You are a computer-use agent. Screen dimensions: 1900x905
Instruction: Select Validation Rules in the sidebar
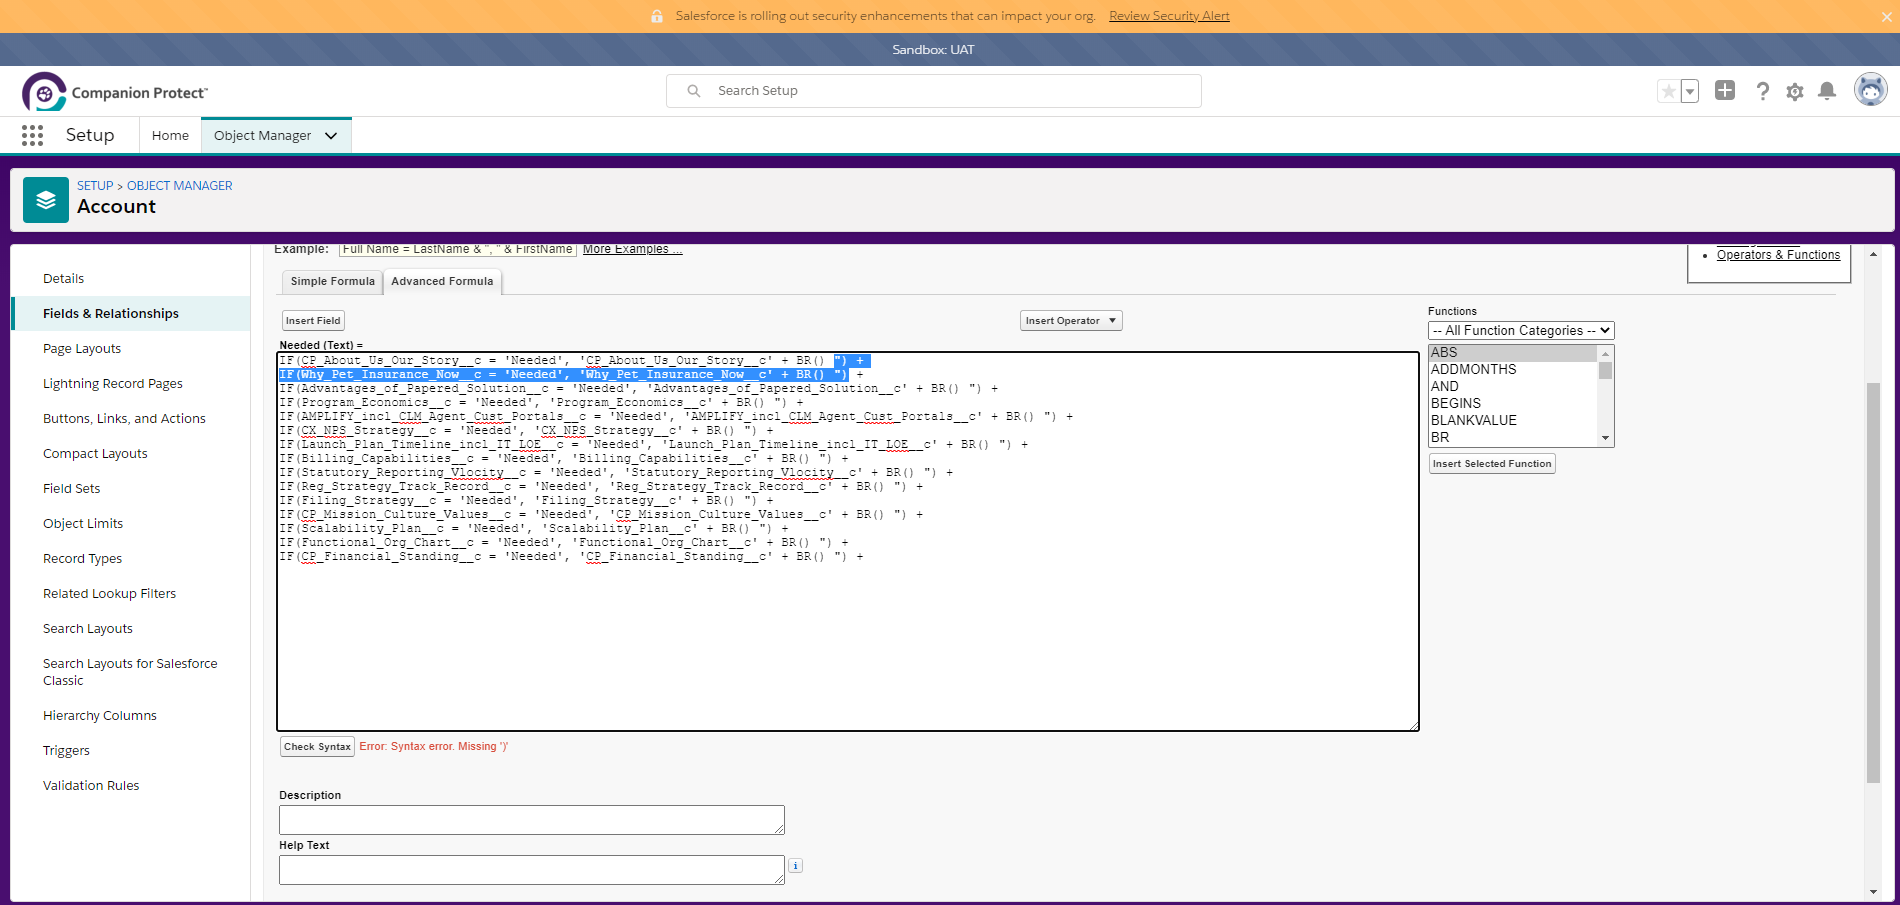91,786
